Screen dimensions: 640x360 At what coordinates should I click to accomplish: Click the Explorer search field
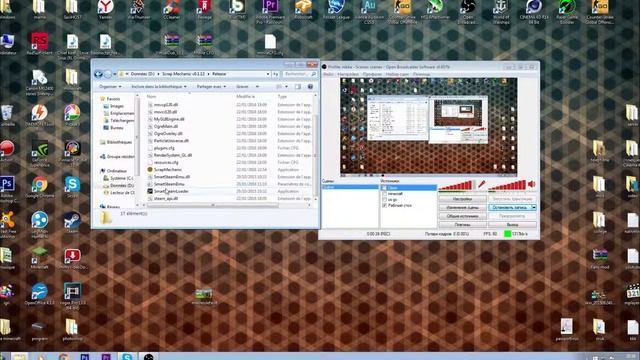click(x=300, y=74)
